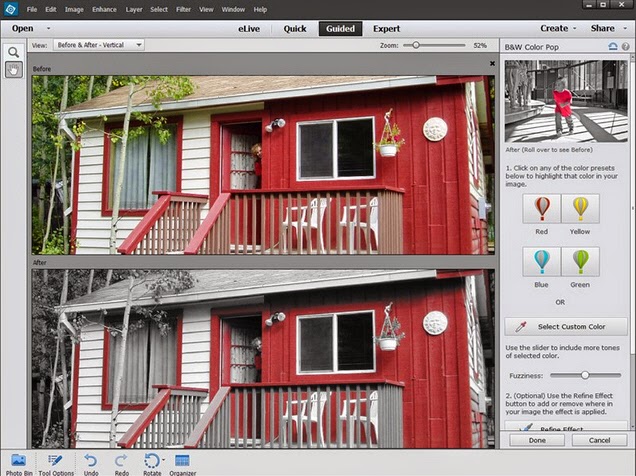Click the B&W Color Pop panel title
636x476 pixels.
tap(532, 47)
